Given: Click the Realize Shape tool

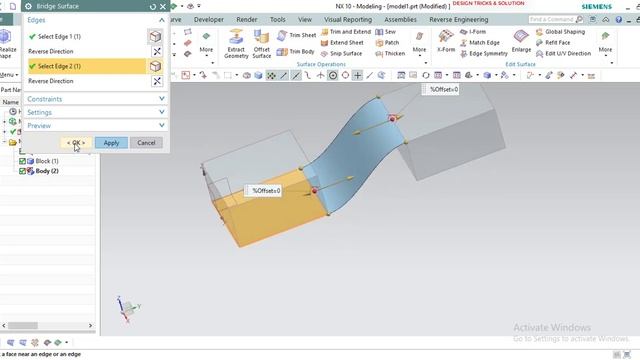Looking at the screenshot, I should coord(7,44).
